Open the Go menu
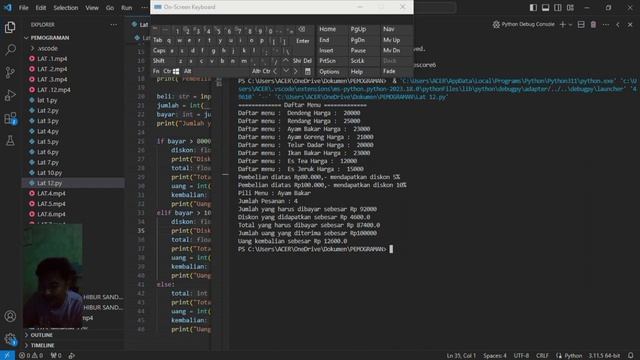This screenshot has width=640, height=360. pos(110,8)
